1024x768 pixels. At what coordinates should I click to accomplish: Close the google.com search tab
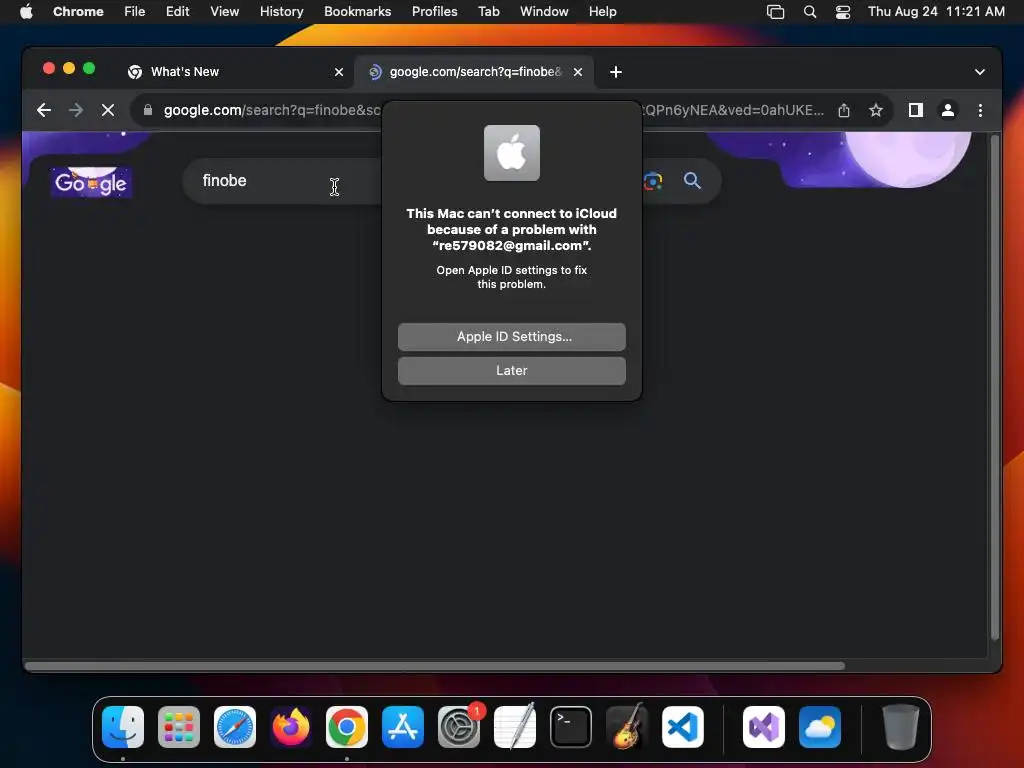[x=578, y=72]
